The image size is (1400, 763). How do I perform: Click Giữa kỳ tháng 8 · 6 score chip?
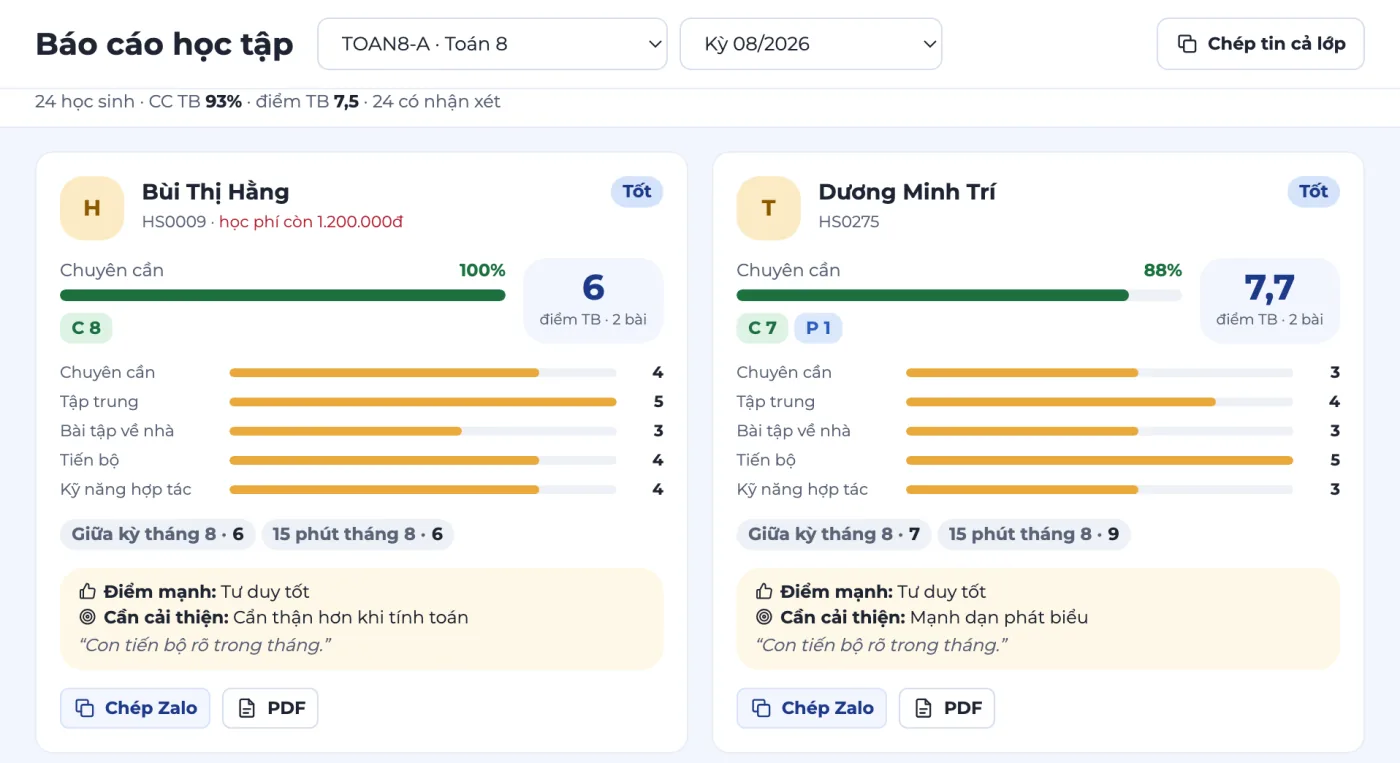(x=158, y=534)
